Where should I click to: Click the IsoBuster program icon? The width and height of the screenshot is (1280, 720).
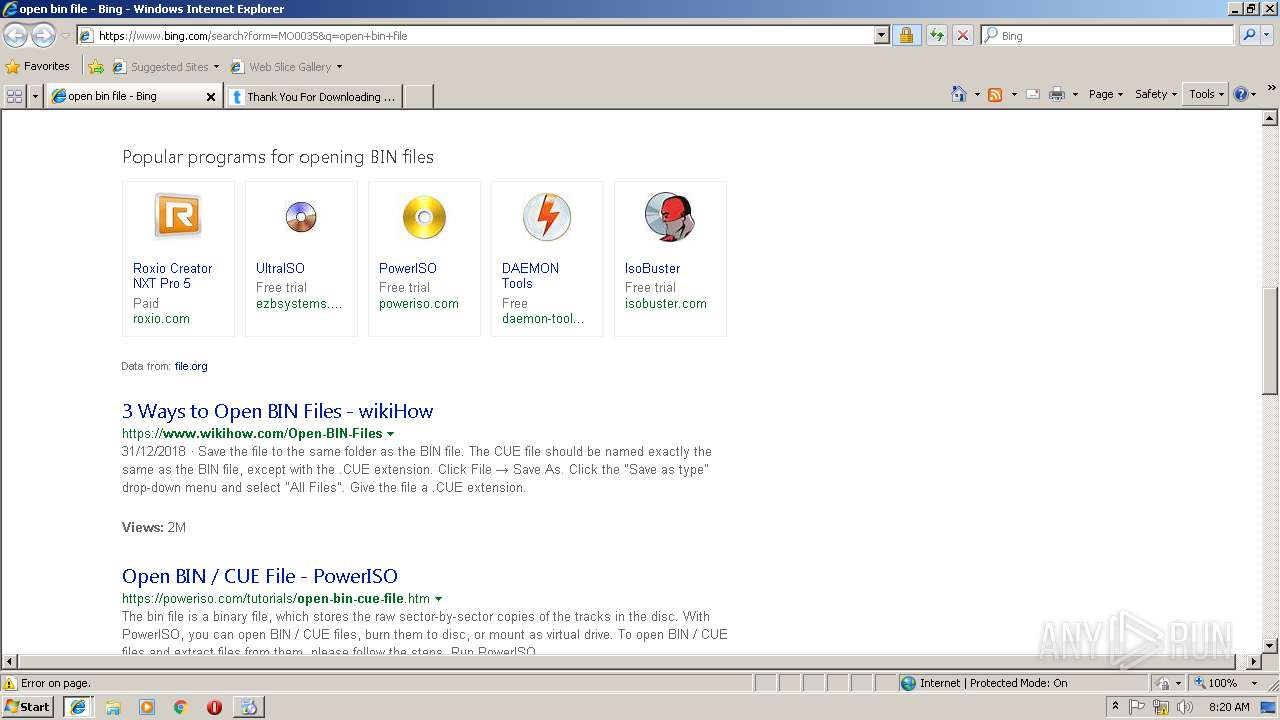click(670, 216)
